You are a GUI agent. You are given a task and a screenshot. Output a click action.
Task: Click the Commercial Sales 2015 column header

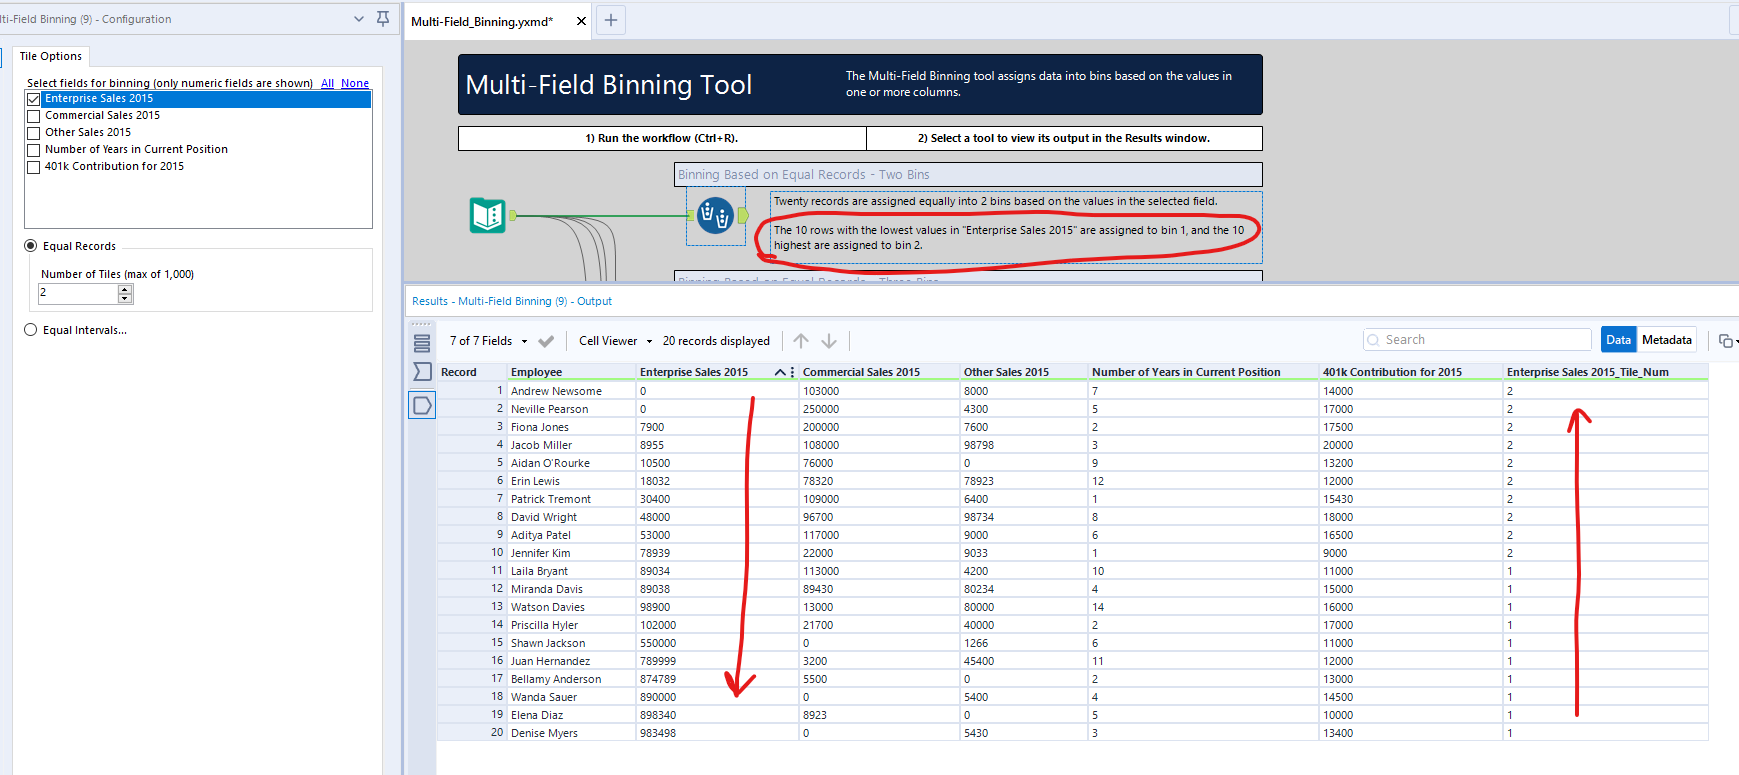coord(879,372)
